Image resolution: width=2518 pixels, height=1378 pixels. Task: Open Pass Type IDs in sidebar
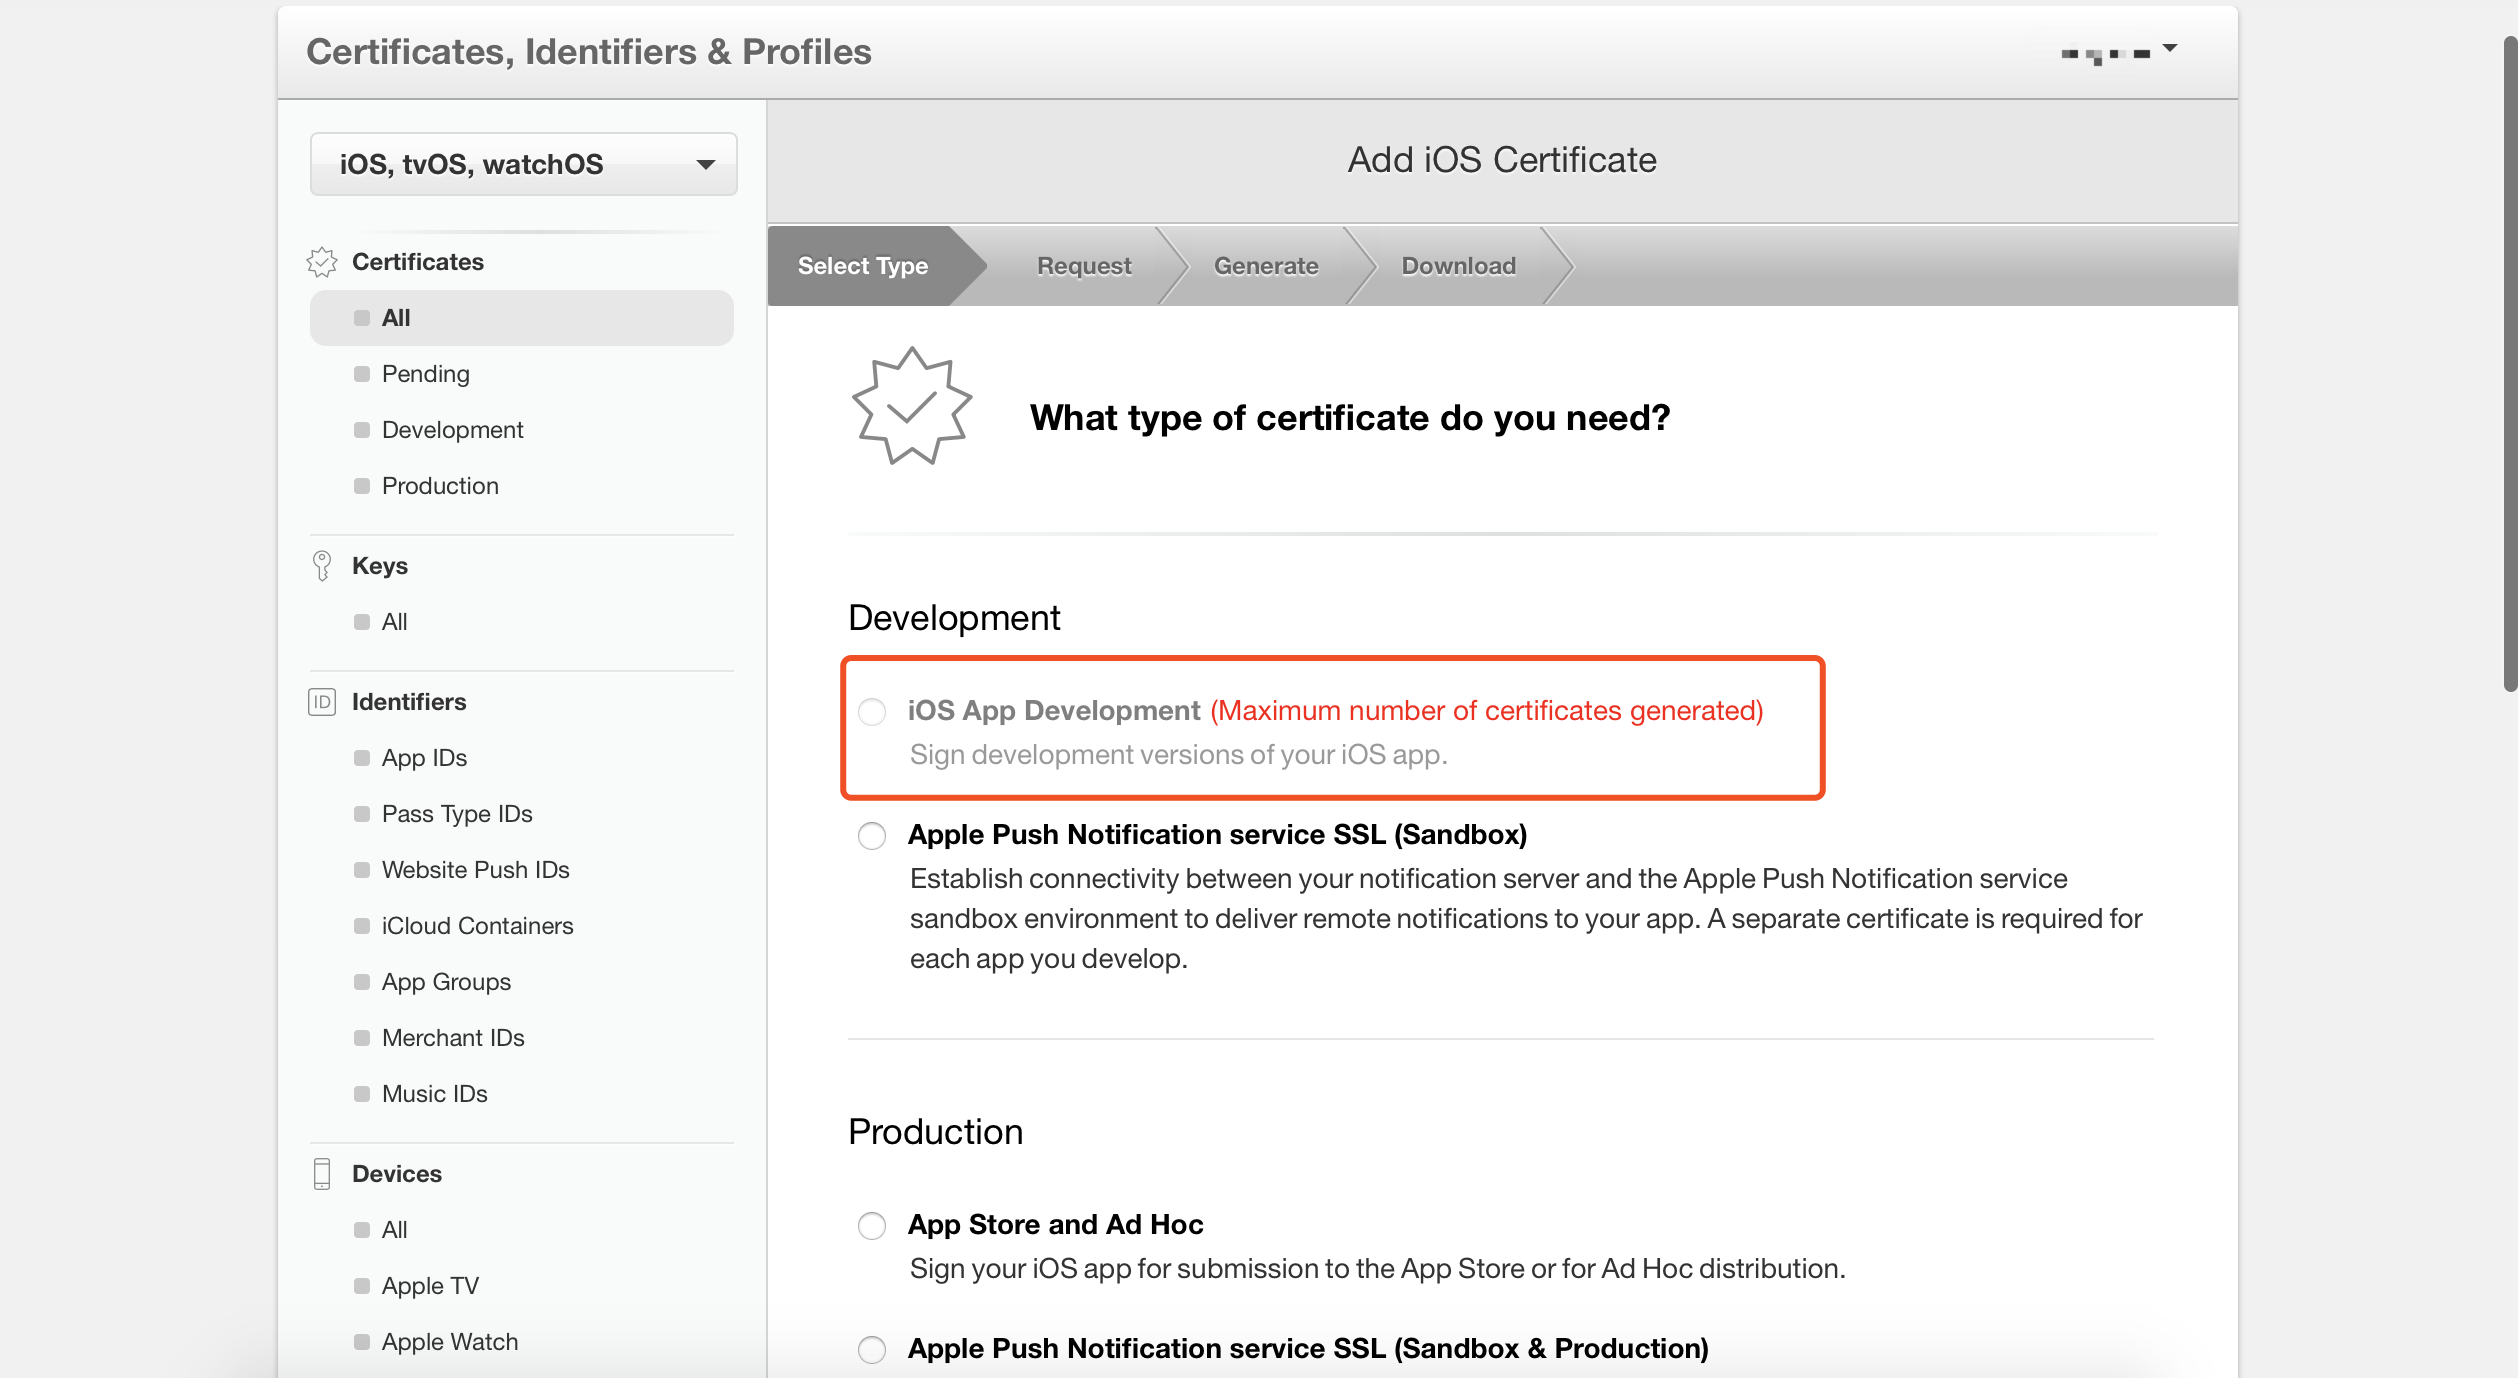[x=457, y=814]
